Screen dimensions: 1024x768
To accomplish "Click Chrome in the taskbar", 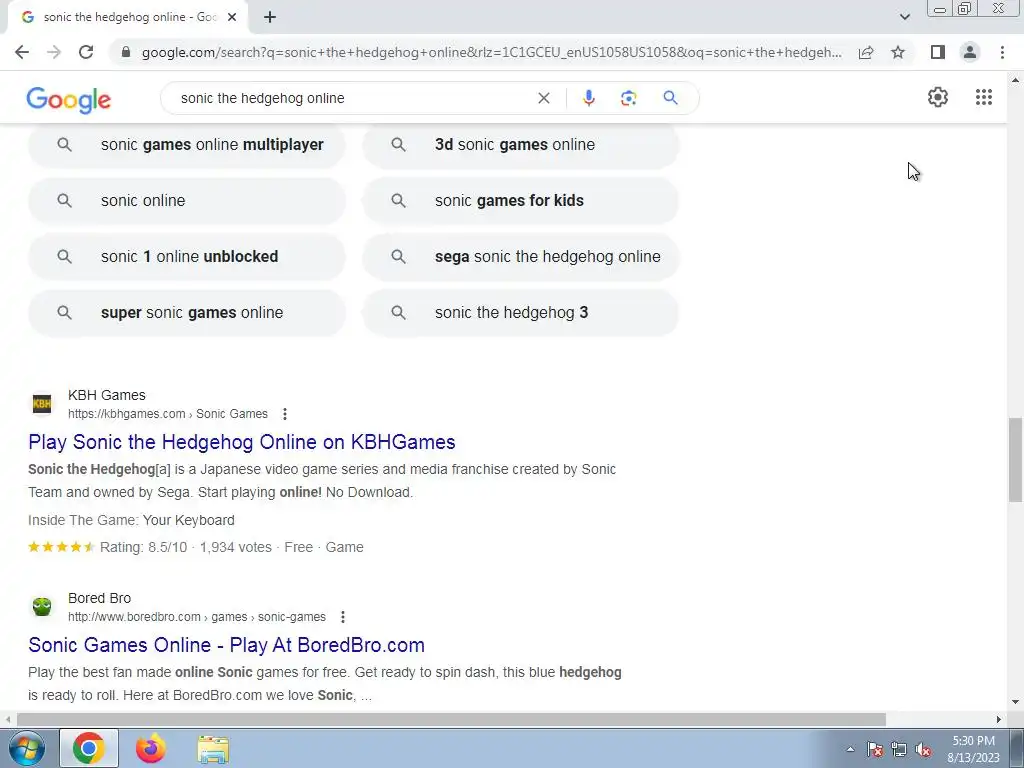I will [x=89, y=748].
